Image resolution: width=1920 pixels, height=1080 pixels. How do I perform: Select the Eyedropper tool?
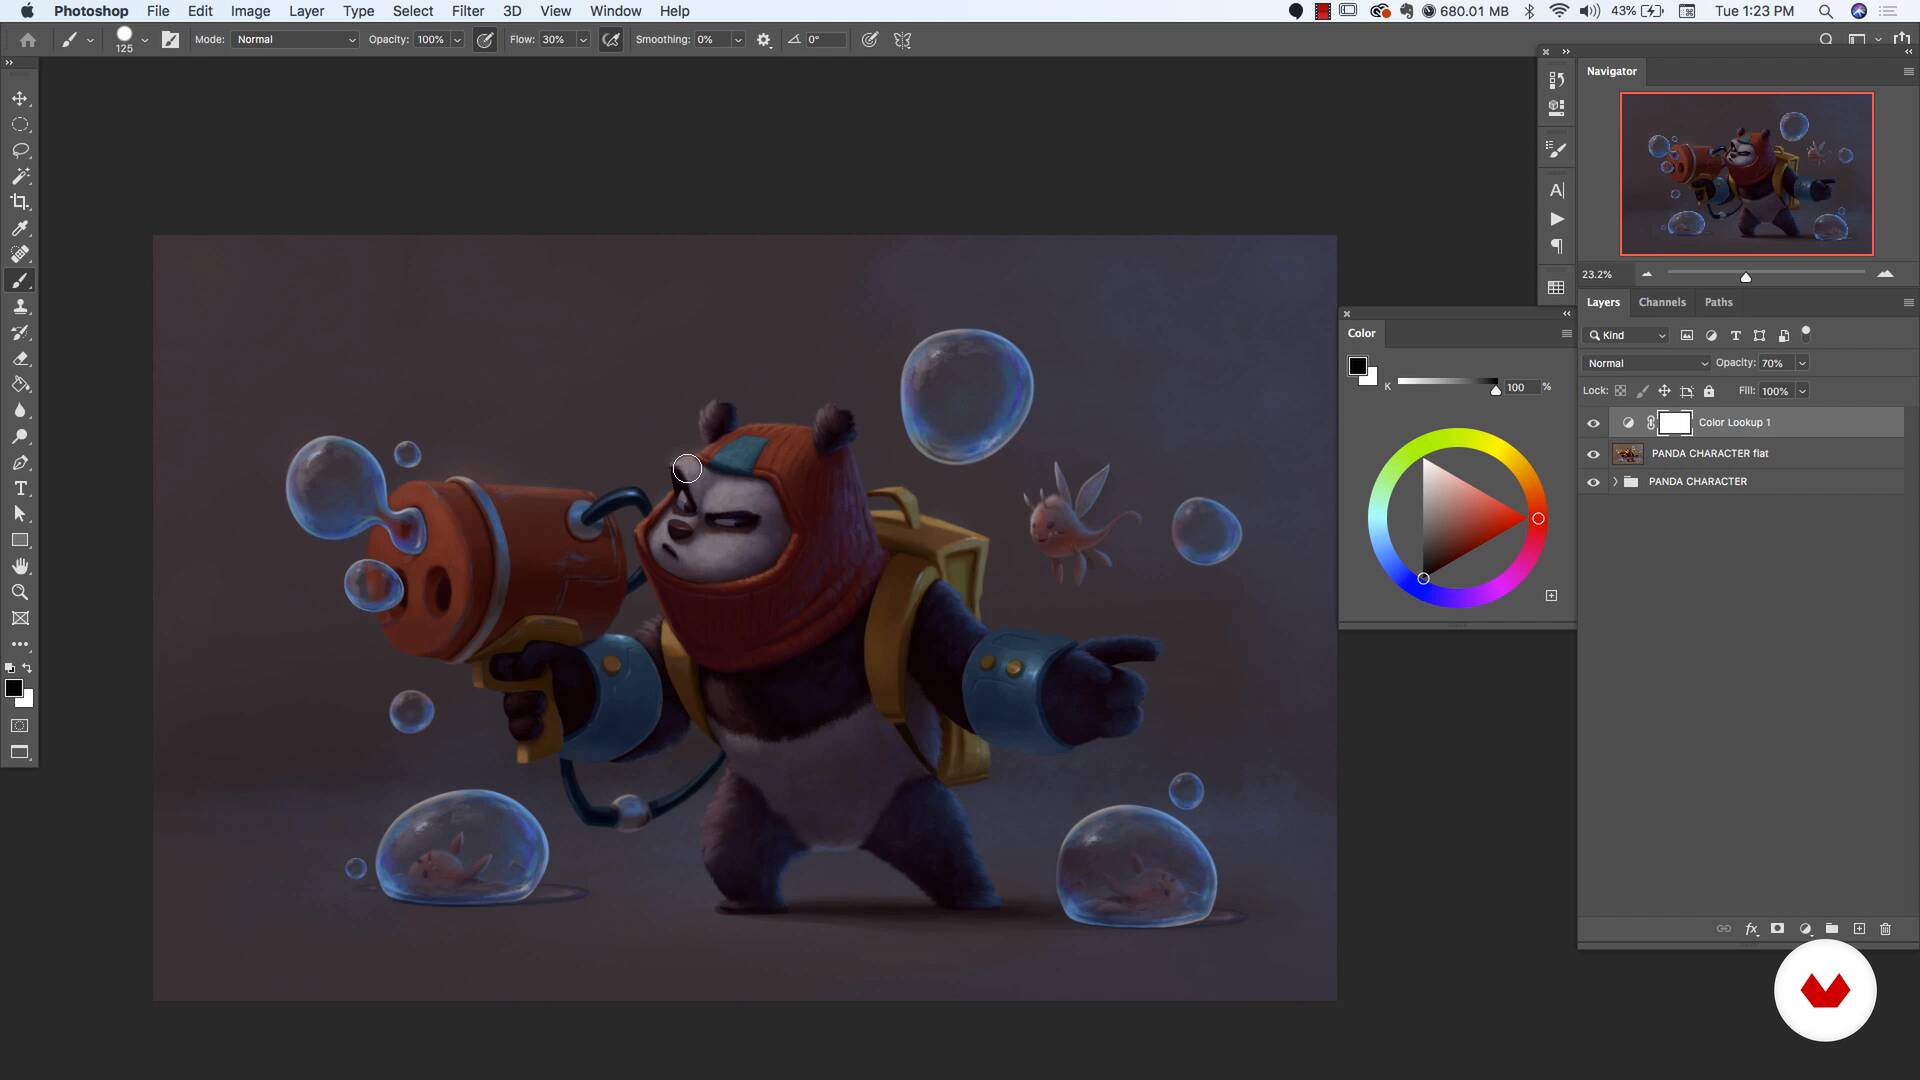pyautogui.click(x=20, y=228)
